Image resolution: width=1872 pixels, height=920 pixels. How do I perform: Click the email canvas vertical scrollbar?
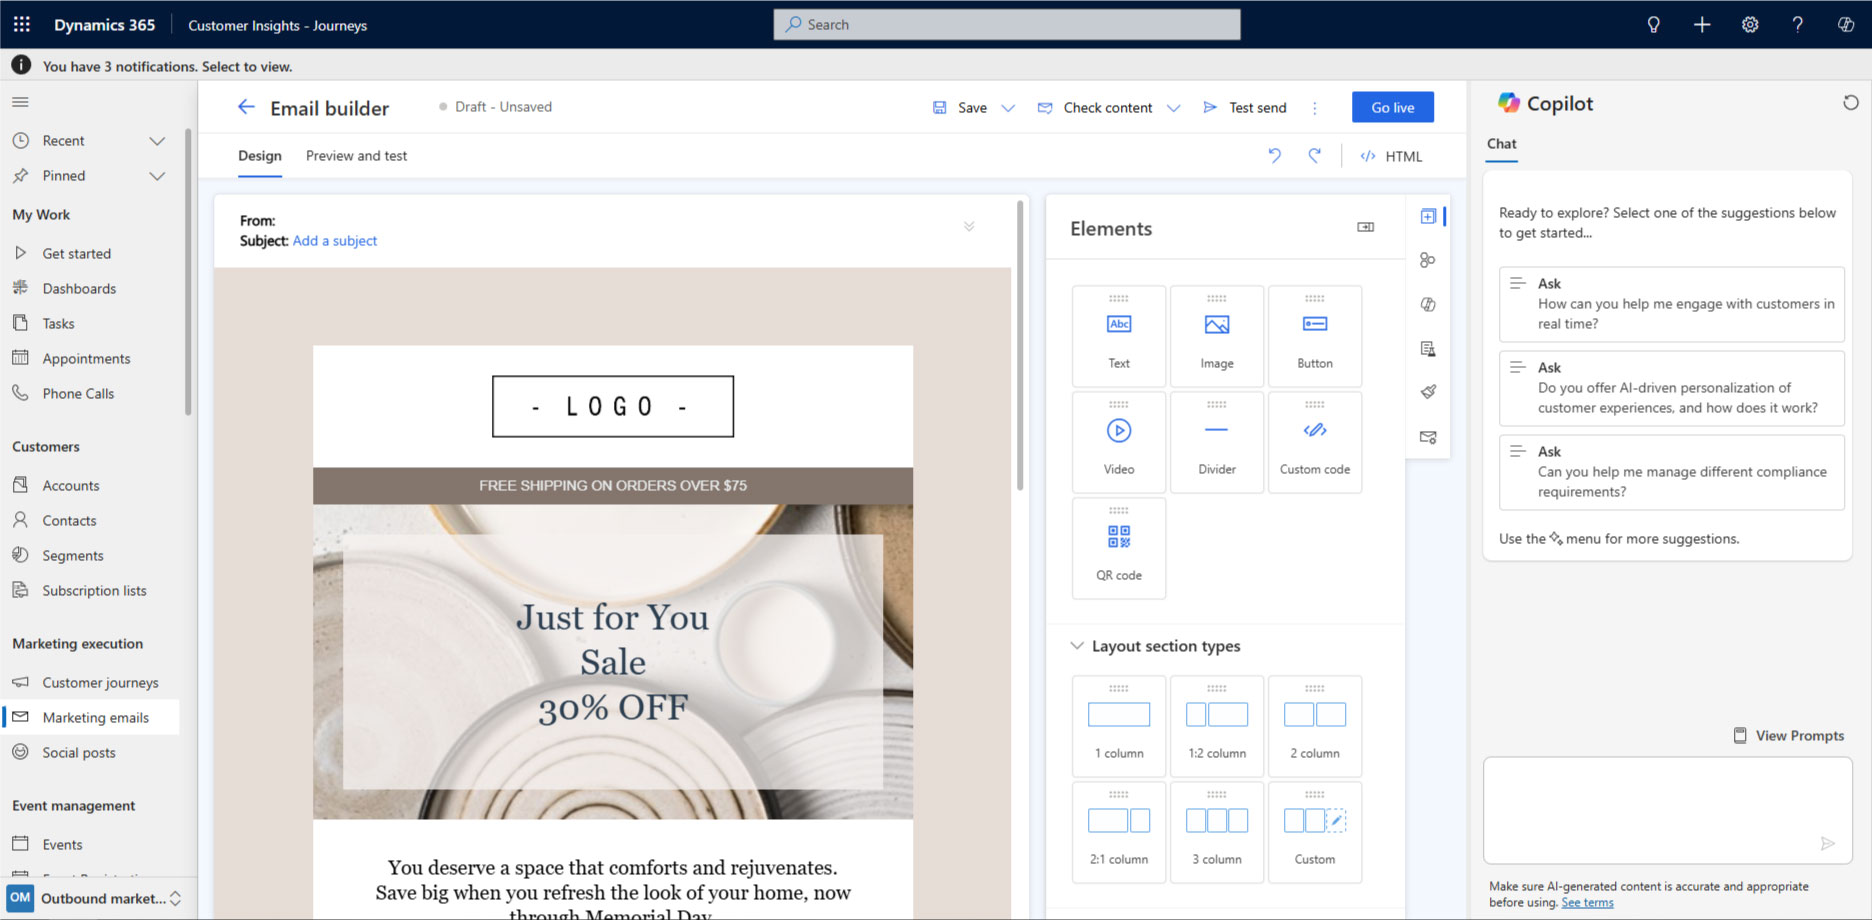pyautogui.click(x=1020, y=346)
